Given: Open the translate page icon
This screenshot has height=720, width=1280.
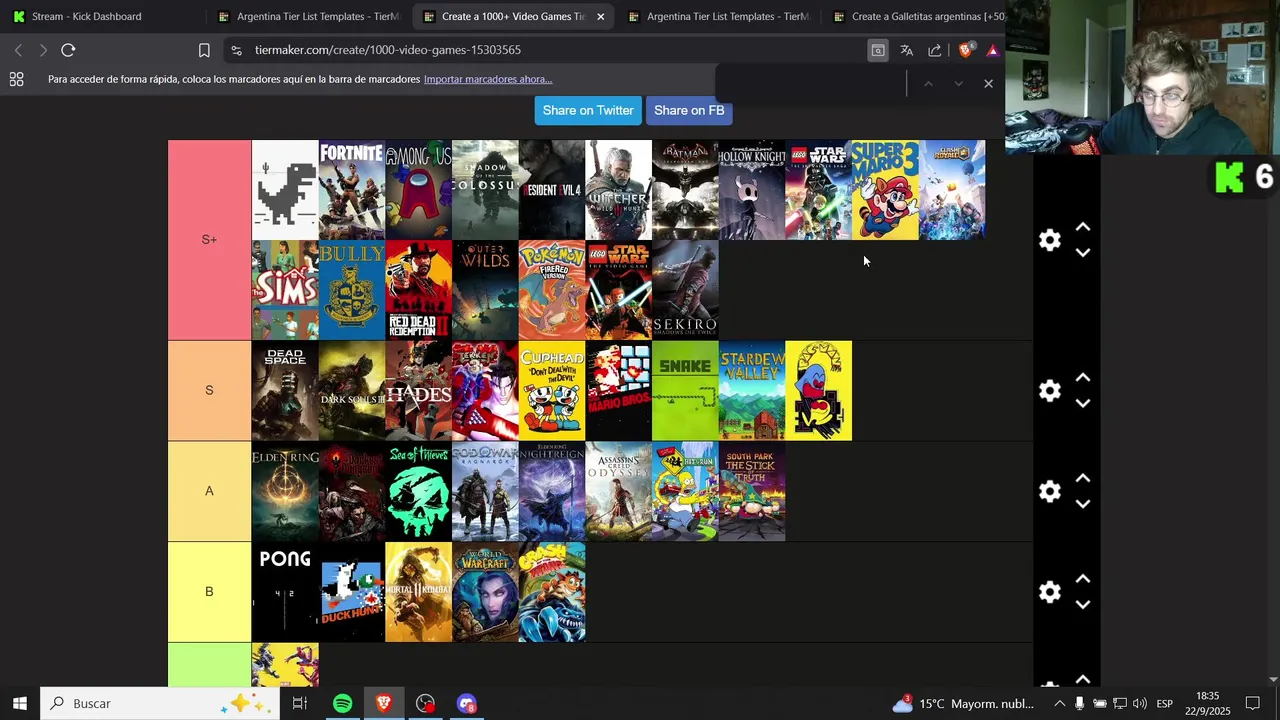Looking at the screenshot, I should point(906,50).
